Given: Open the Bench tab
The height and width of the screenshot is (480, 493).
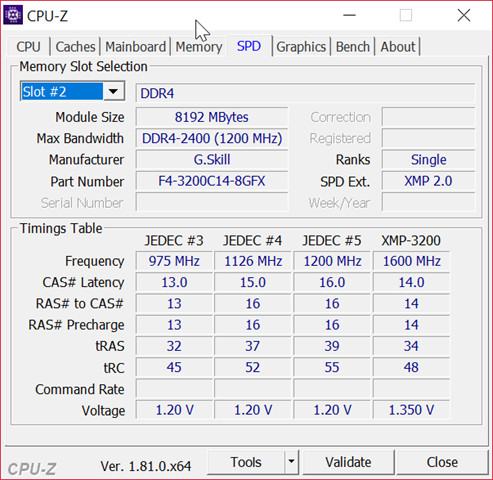Looking at the screenshot, I should [x=353, y=47].
